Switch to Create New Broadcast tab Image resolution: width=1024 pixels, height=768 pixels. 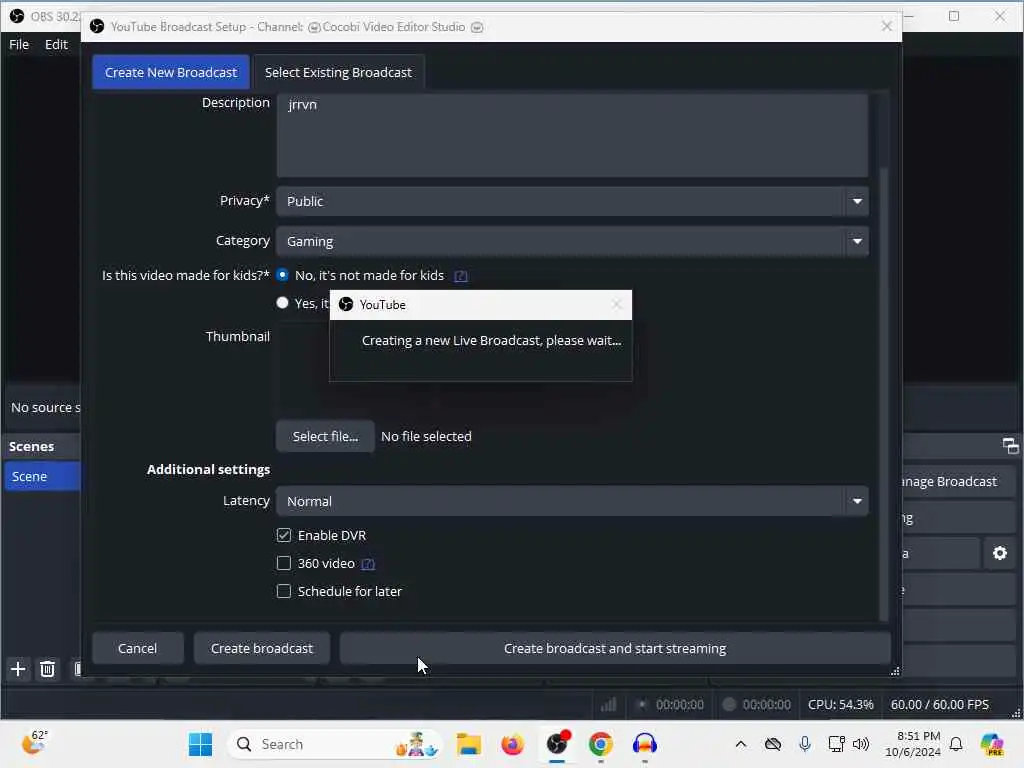pyautogui.click(x=170, y=72)
